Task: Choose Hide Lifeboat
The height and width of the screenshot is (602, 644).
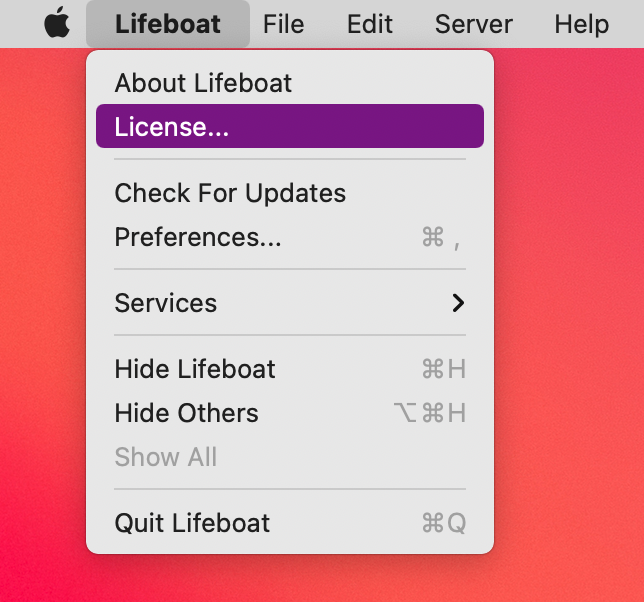Action: 195,369
